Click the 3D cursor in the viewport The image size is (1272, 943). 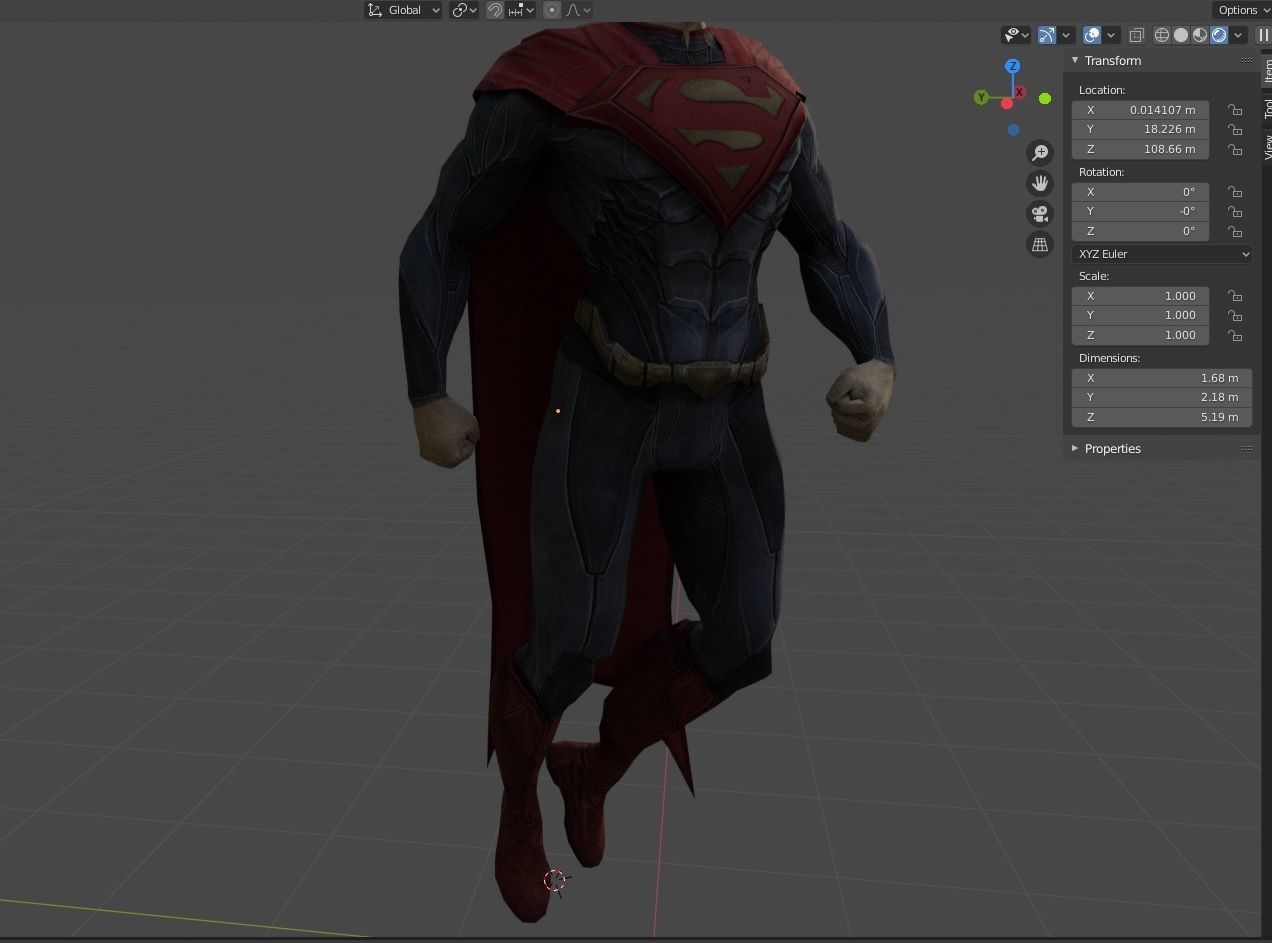coord(555,880)
